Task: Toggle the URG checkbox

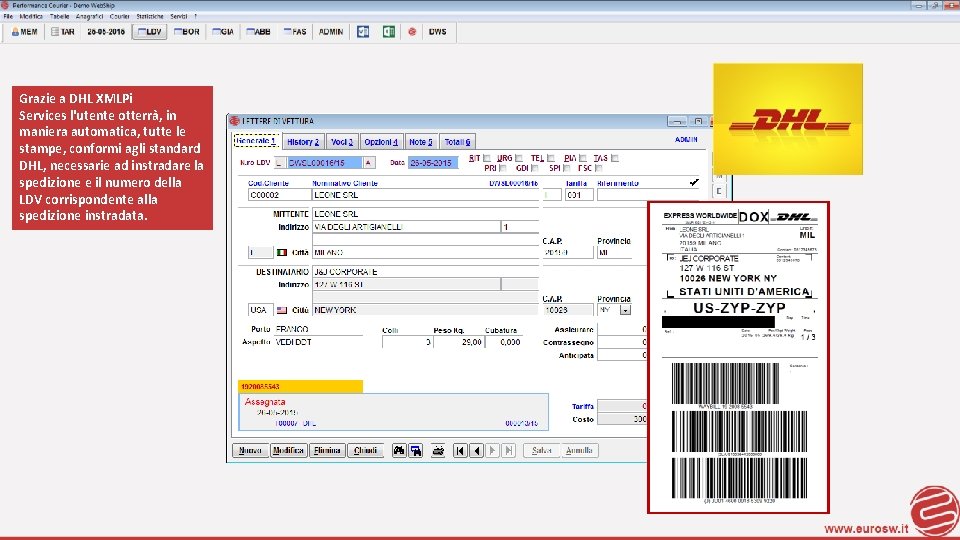Action: coord(519,158)
